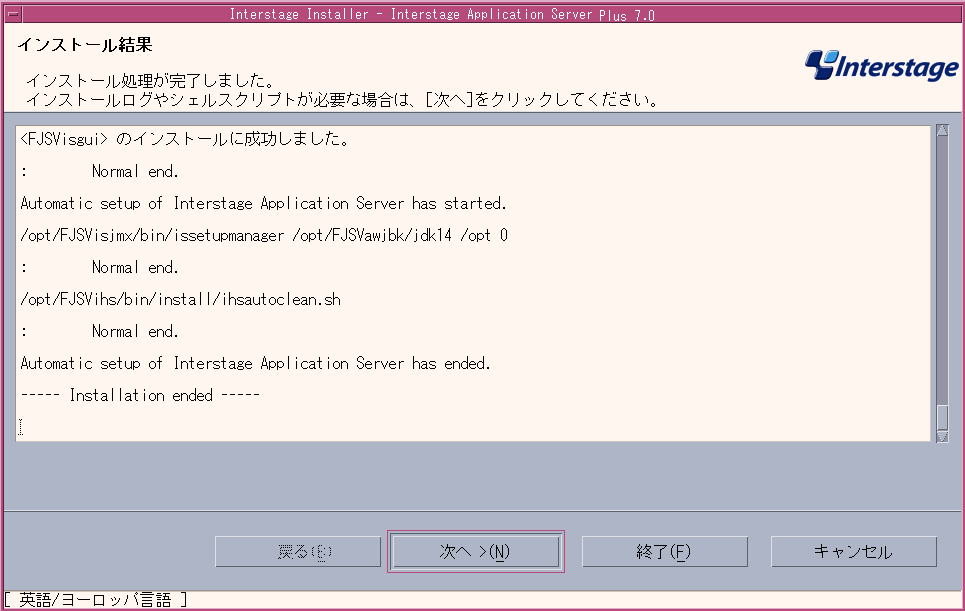Click the インストール結果 heading
965x611 pixels.
pyautogui.click(x=85, y=45)
